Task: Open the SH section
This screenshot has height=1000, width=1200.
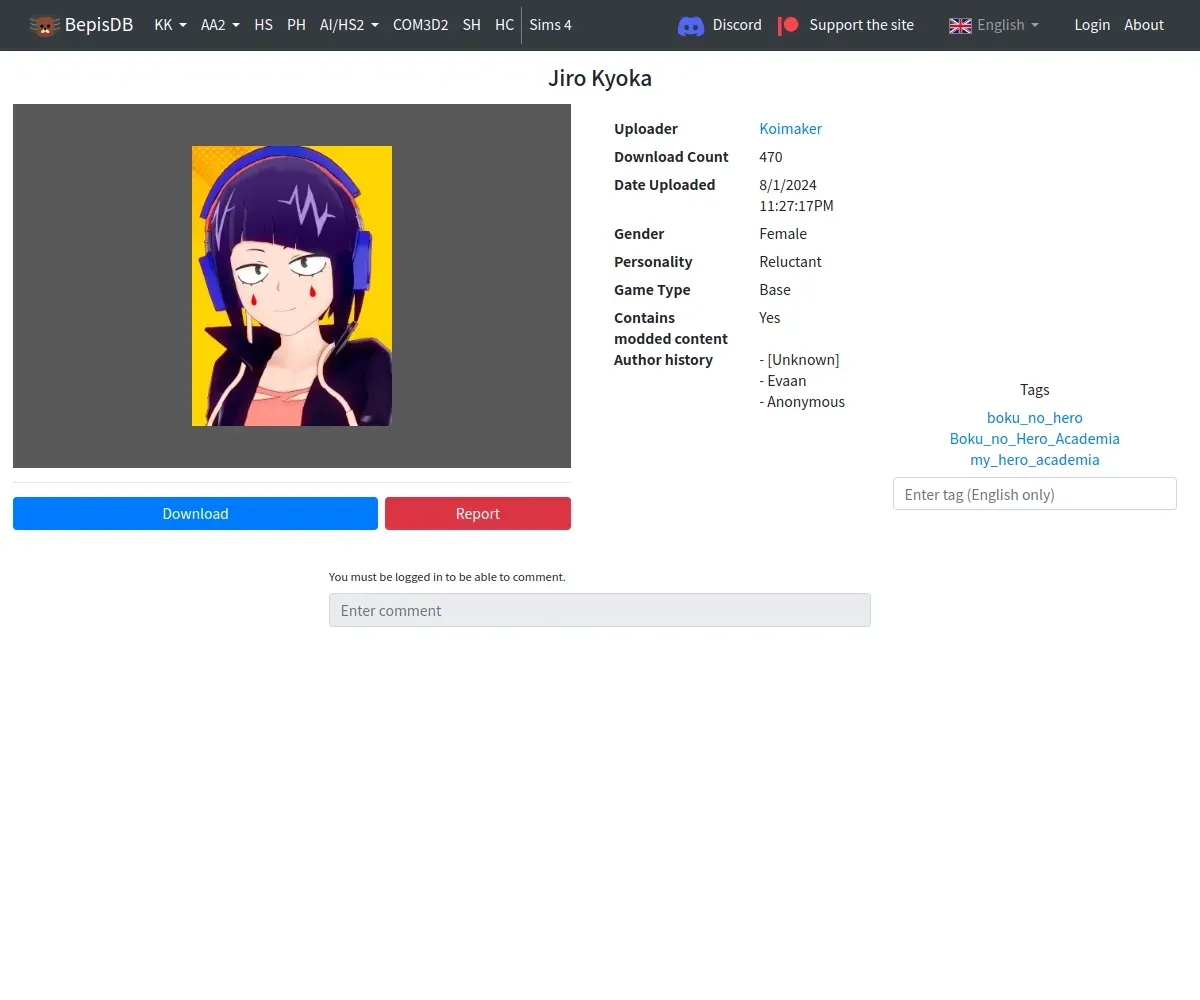Action: (x=471, y=25)
